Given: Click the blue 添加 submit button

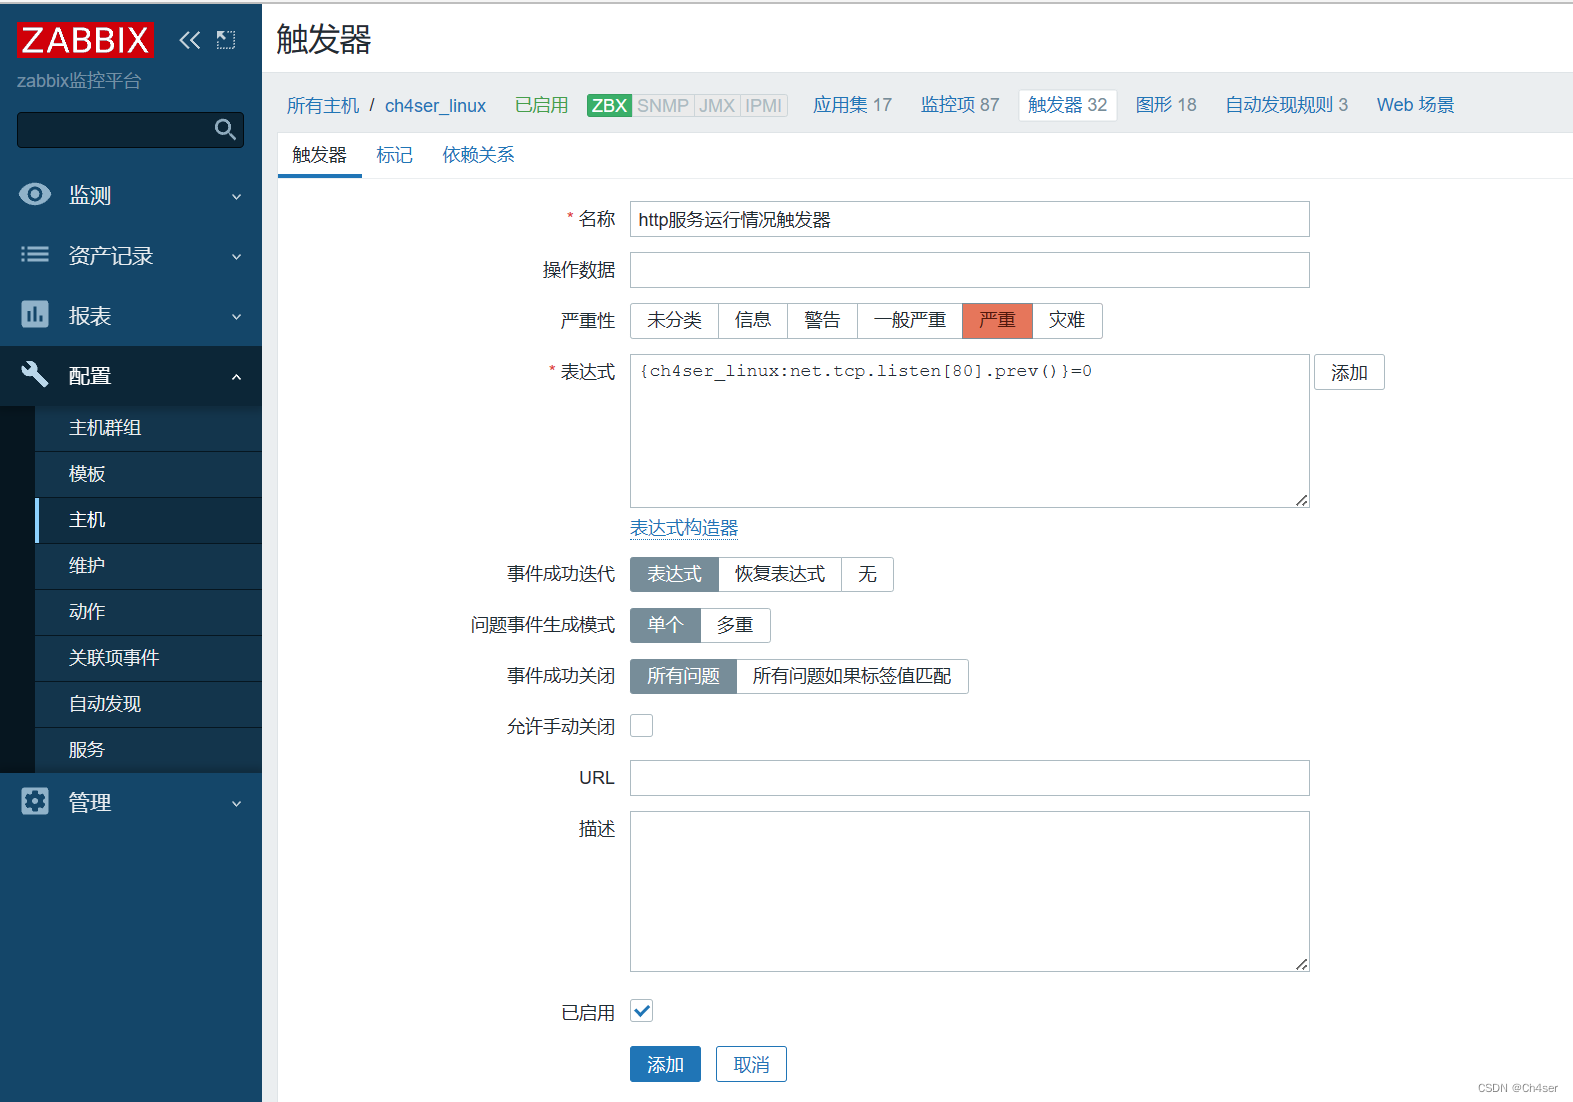Looking at the screenshot, I should point(665,1064).
